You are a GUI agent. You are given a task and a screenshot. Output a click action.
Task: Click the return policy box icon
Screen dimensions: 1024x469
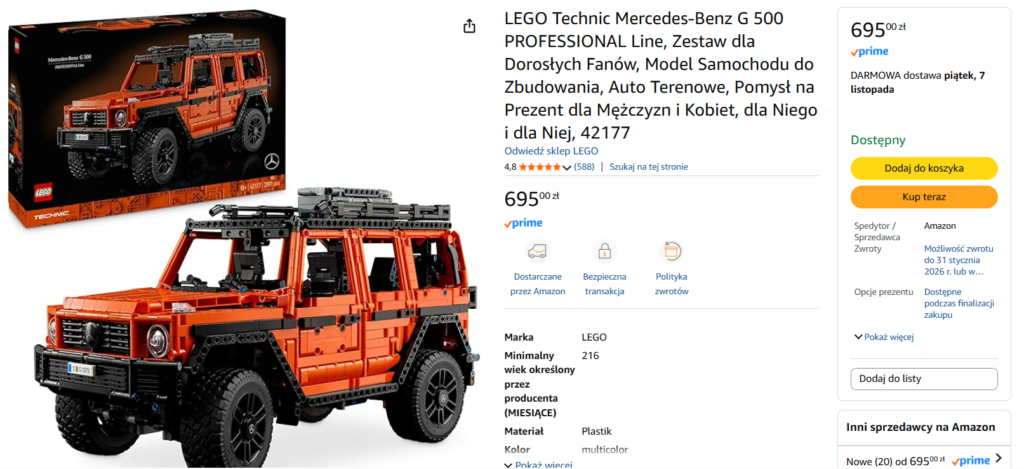(671, 251)
